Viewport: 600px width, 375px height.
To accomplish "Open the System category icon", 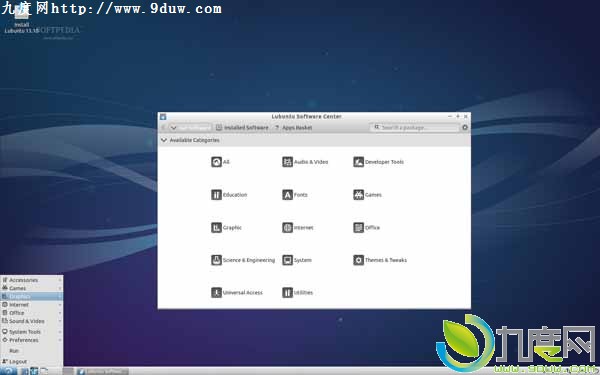I will [287, 260].
